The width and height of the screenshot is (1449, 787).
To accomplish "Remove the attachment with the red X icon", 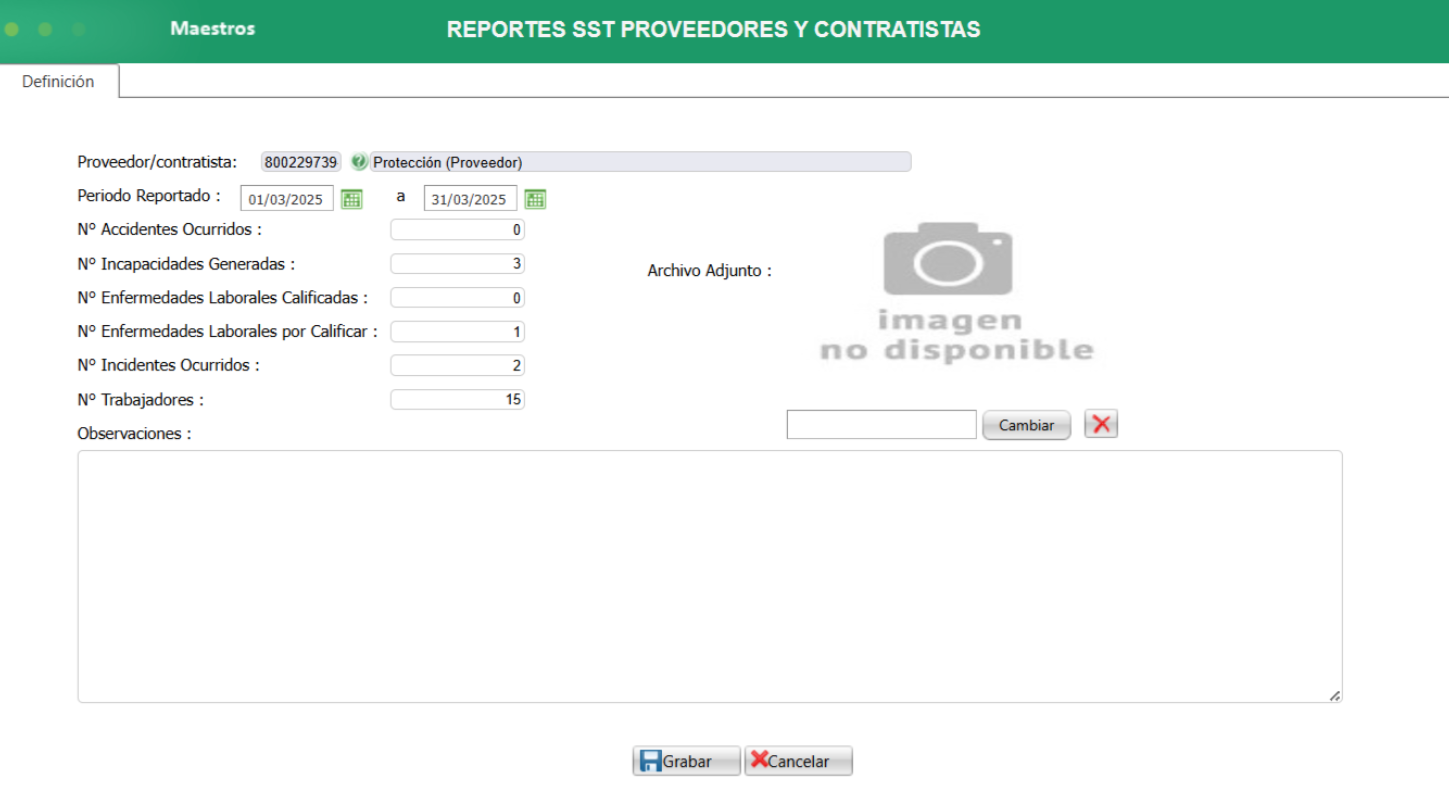I will pyautogui.click(x=1100, y=424).
